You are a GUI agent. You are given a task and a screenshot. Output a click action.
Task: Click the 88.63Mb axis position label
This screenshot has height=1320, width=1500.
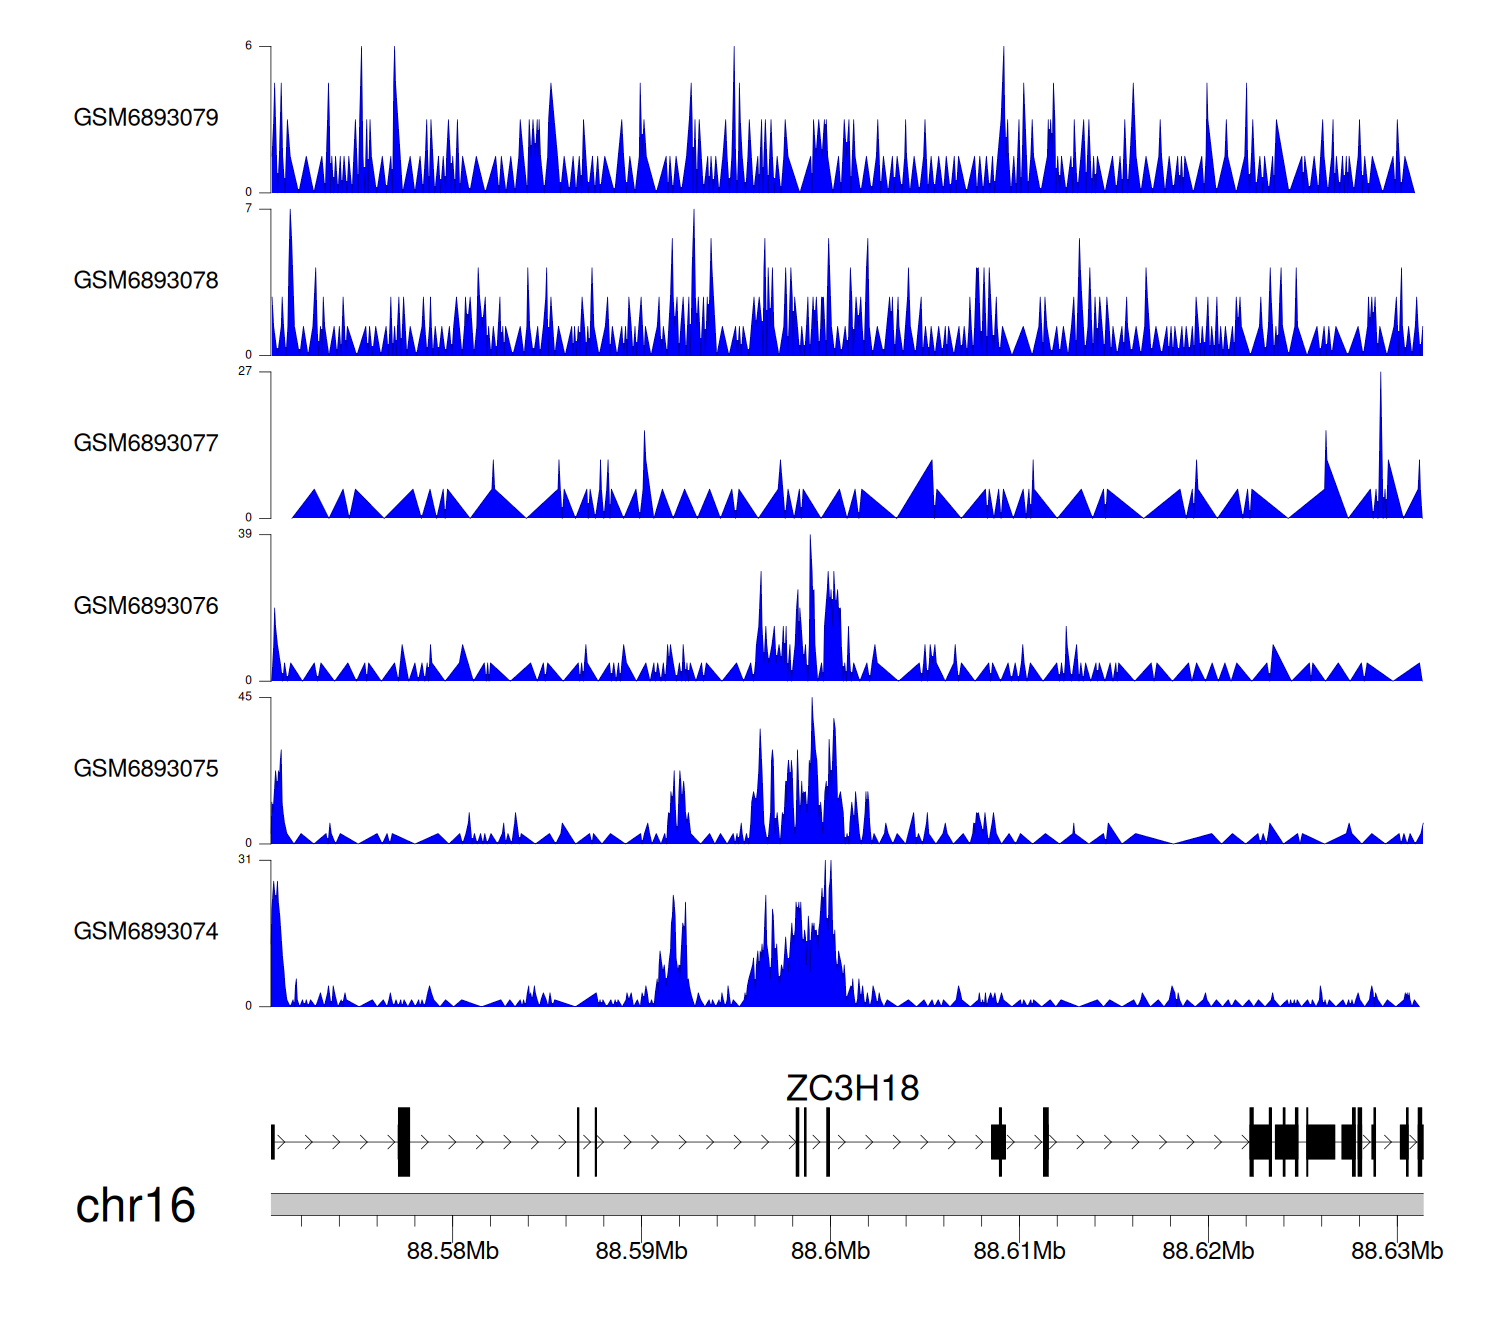[x=1396, y=1251]
